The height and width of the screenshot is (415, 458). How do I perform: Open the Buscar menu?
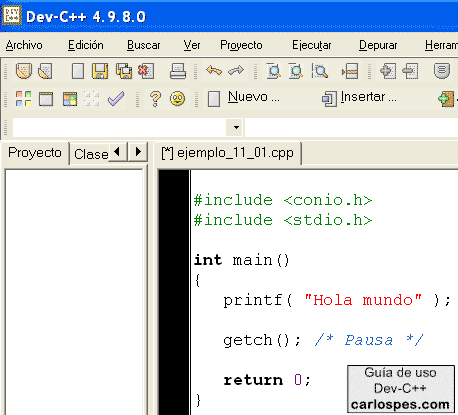point(144,45)
